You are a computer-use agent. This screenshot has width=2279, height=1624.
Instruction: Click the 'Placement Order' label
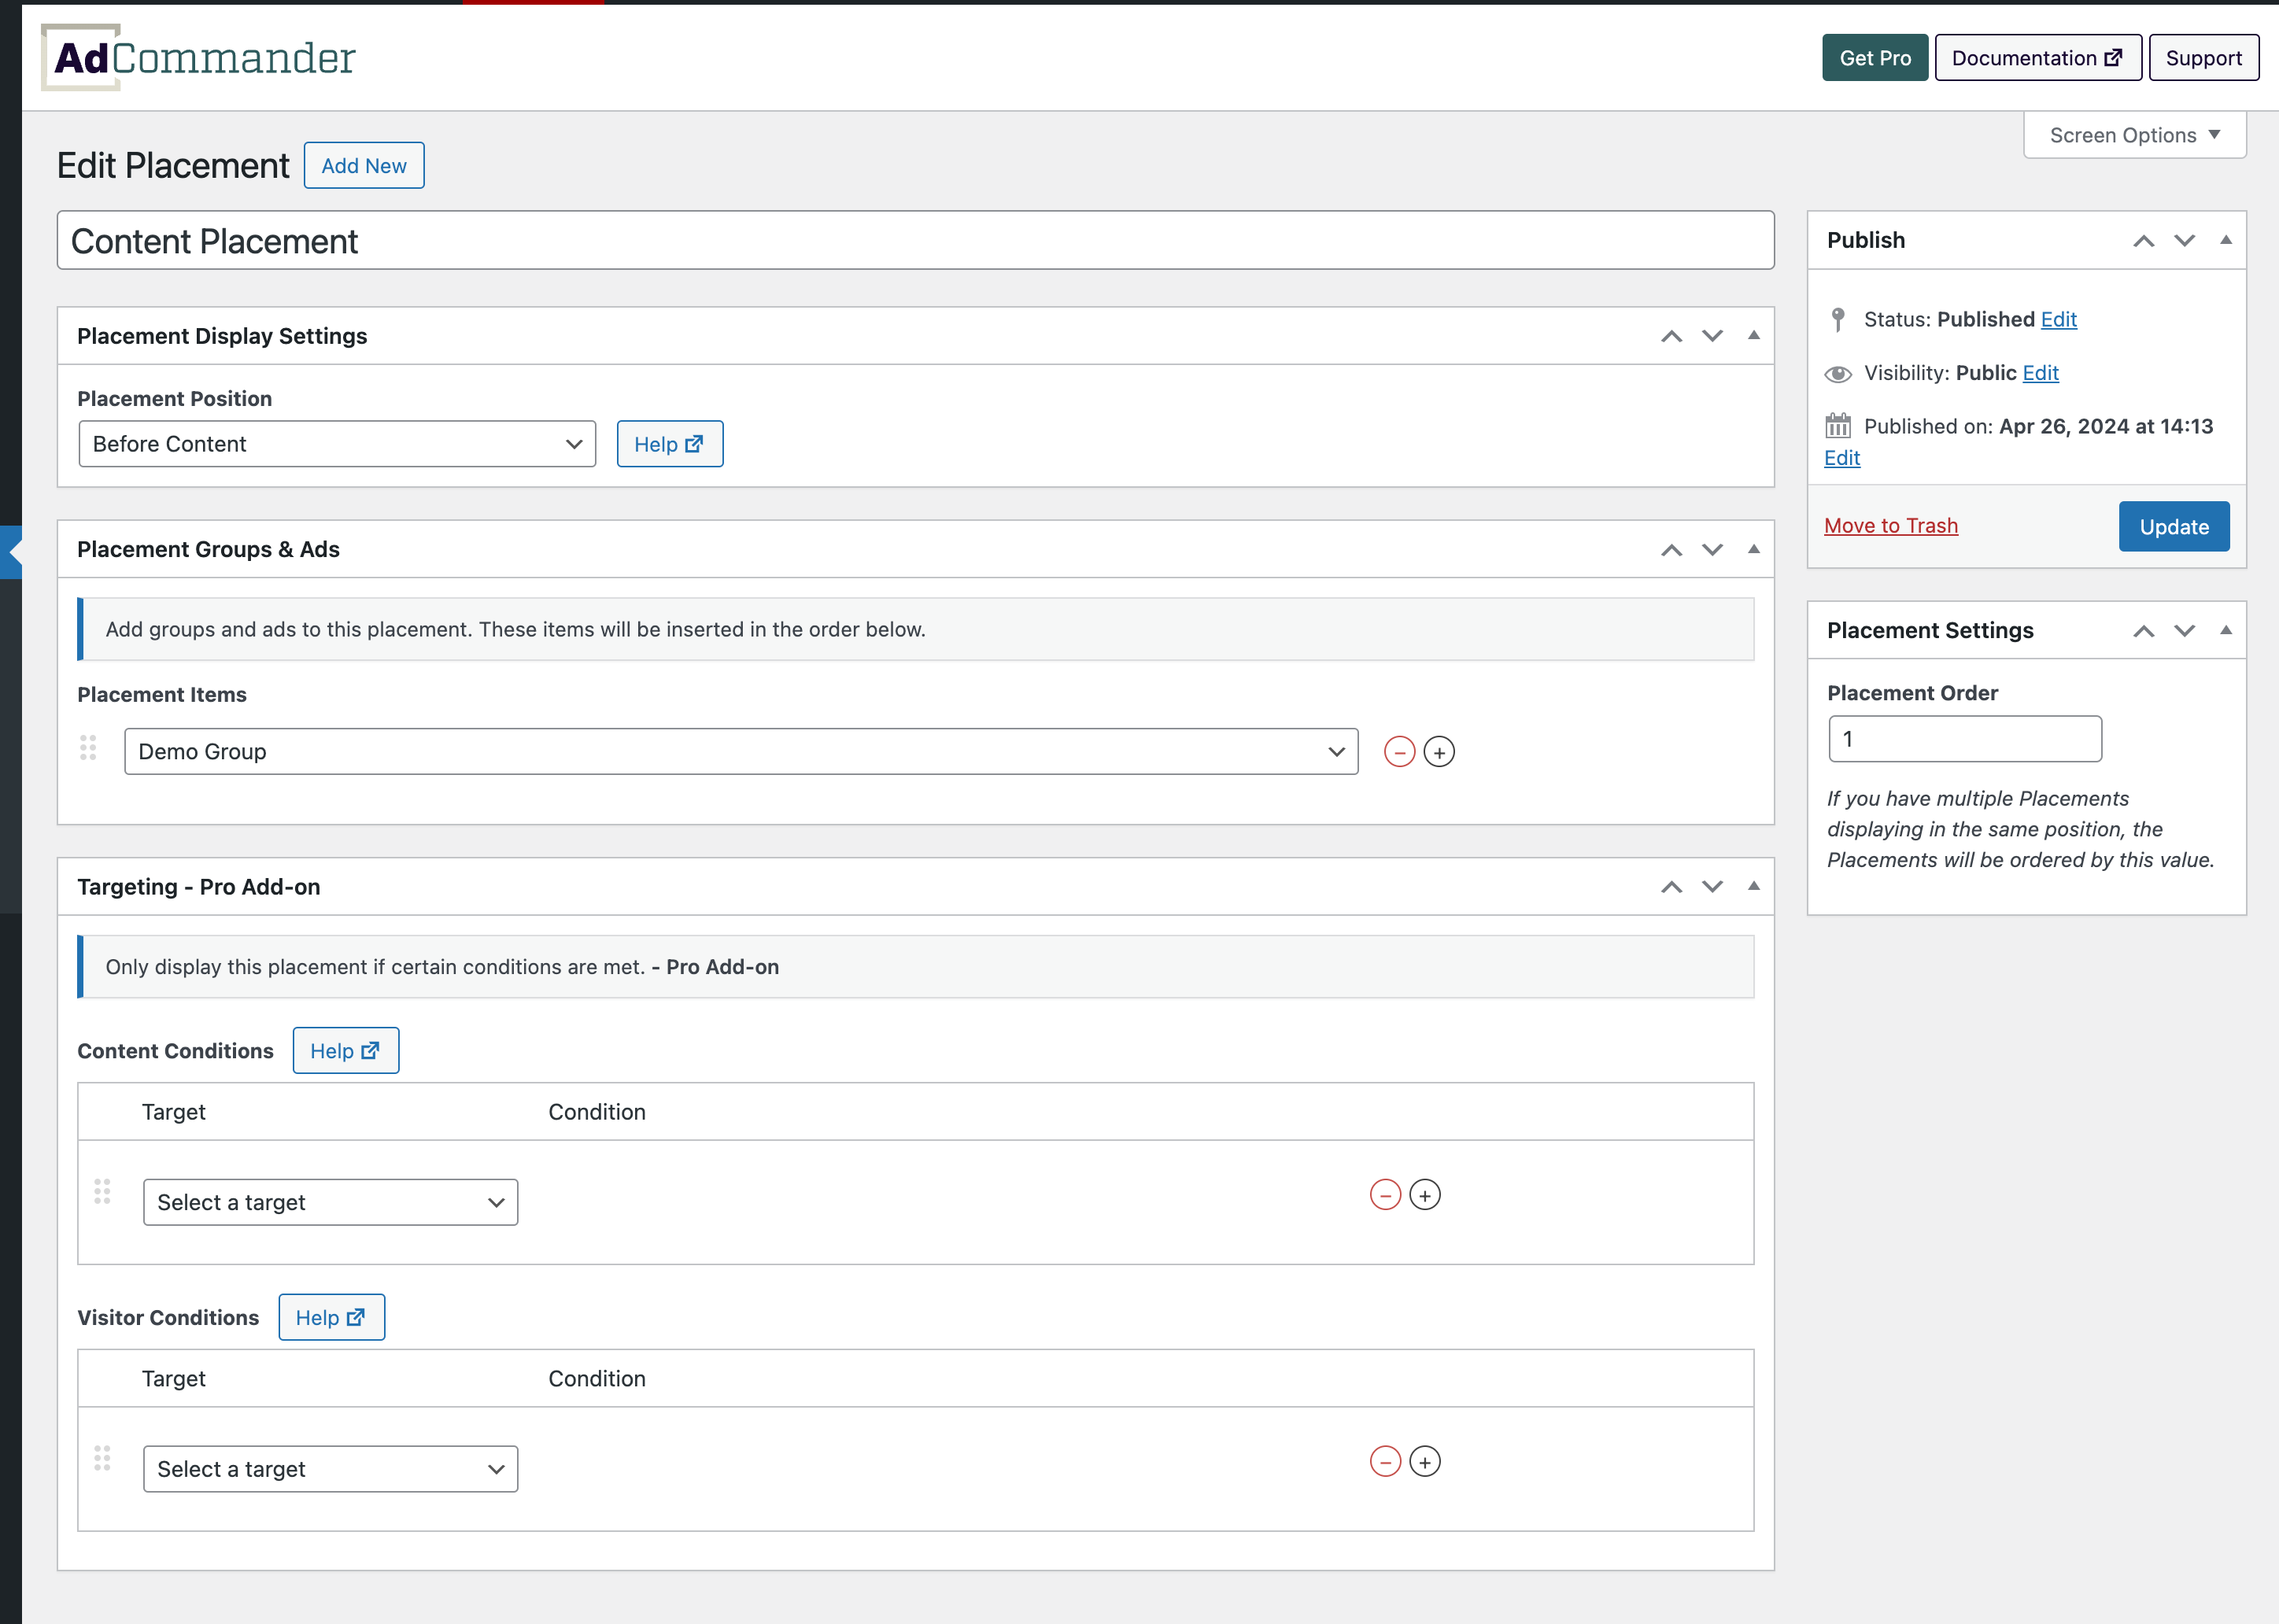pyautogui.click(x=1912, y=693)
